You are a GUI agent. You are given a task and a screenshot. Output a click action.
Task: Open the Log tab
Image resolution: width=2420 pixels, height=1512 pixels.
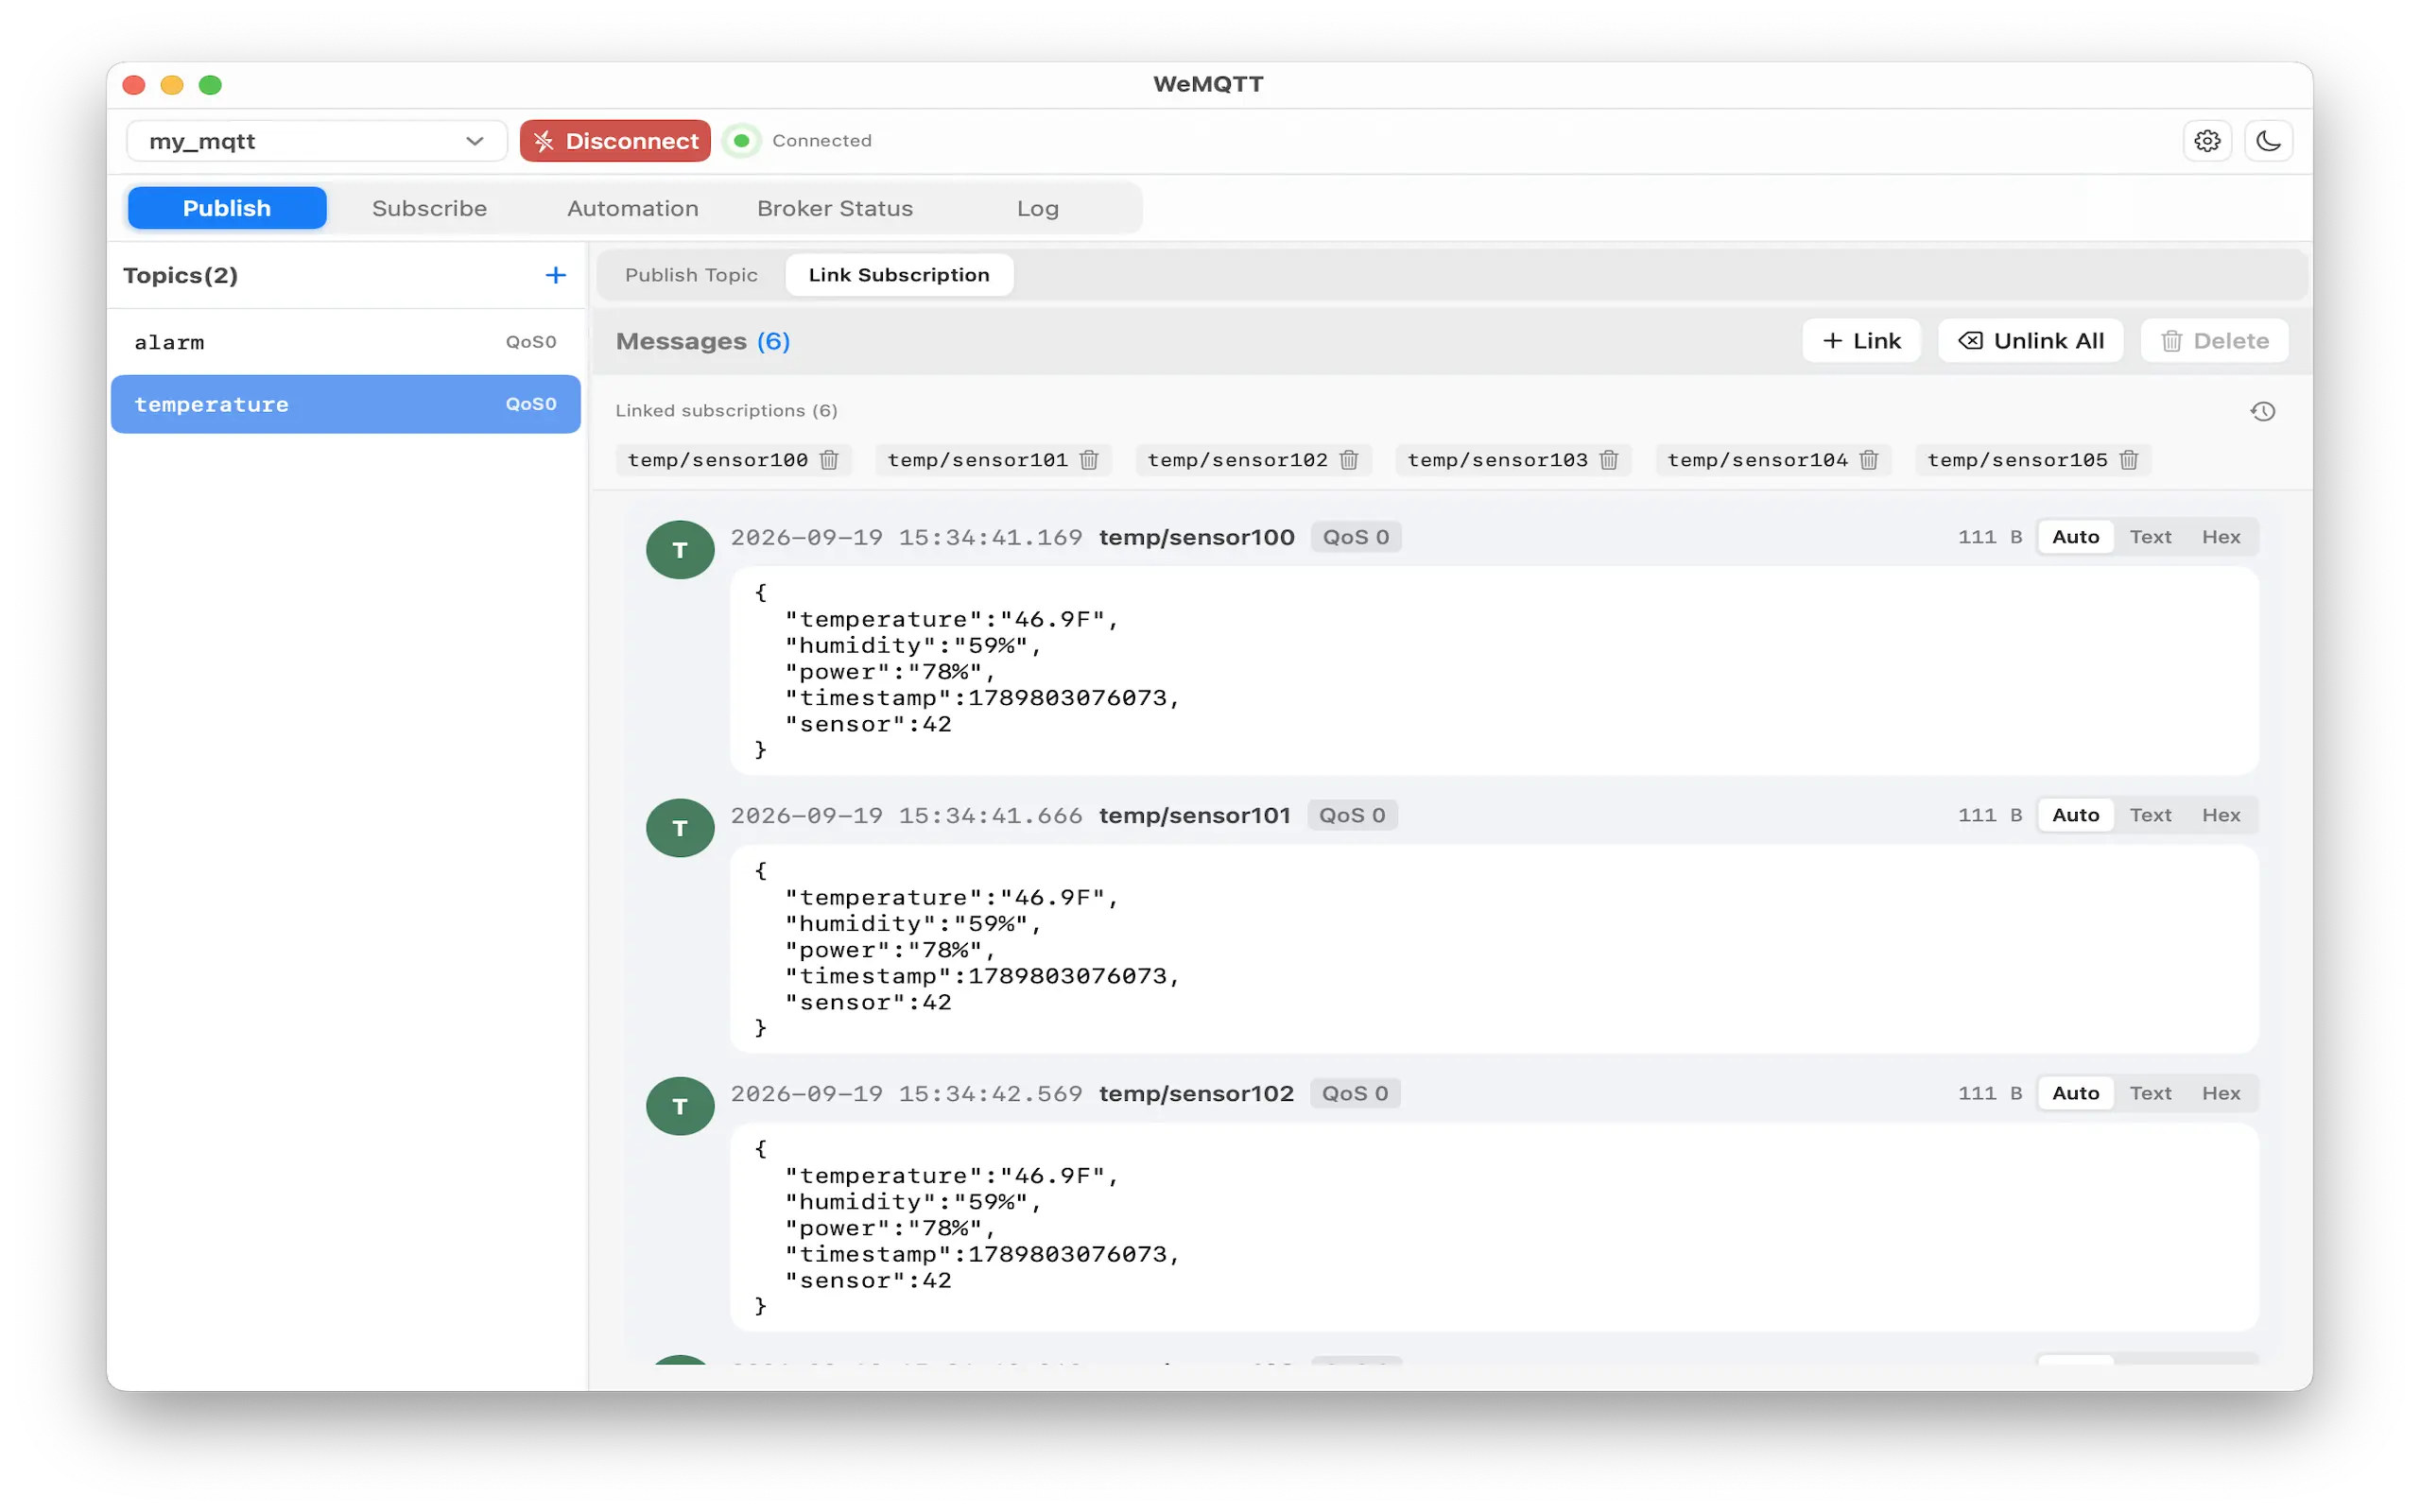(1038, 208)
